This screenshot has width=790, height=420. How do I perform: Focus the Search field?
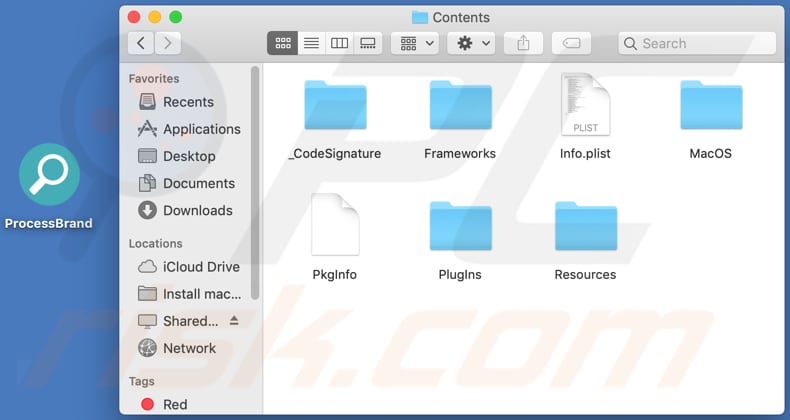click(x=697, y=43)
